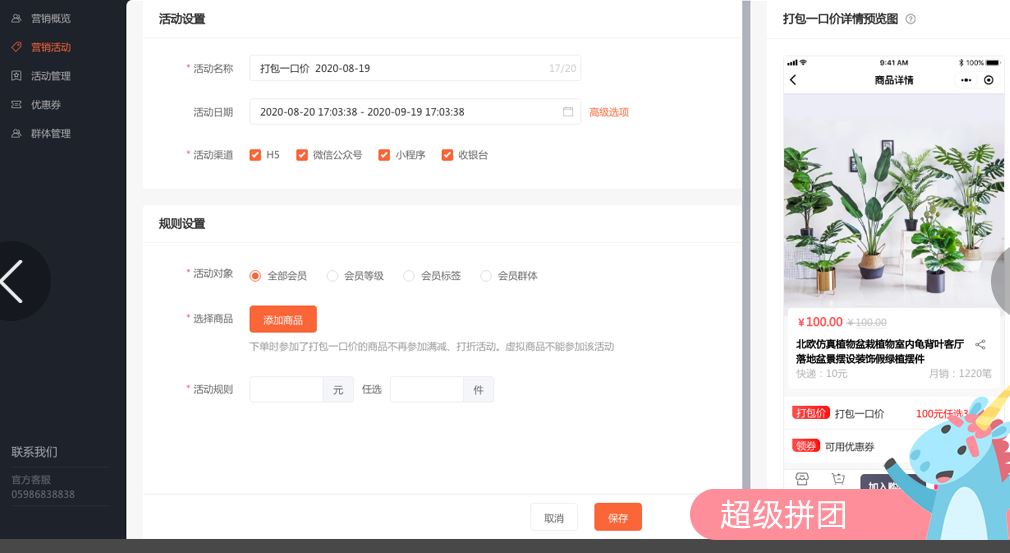Click the previous-slide arrow on the left edge

(14, 281)
